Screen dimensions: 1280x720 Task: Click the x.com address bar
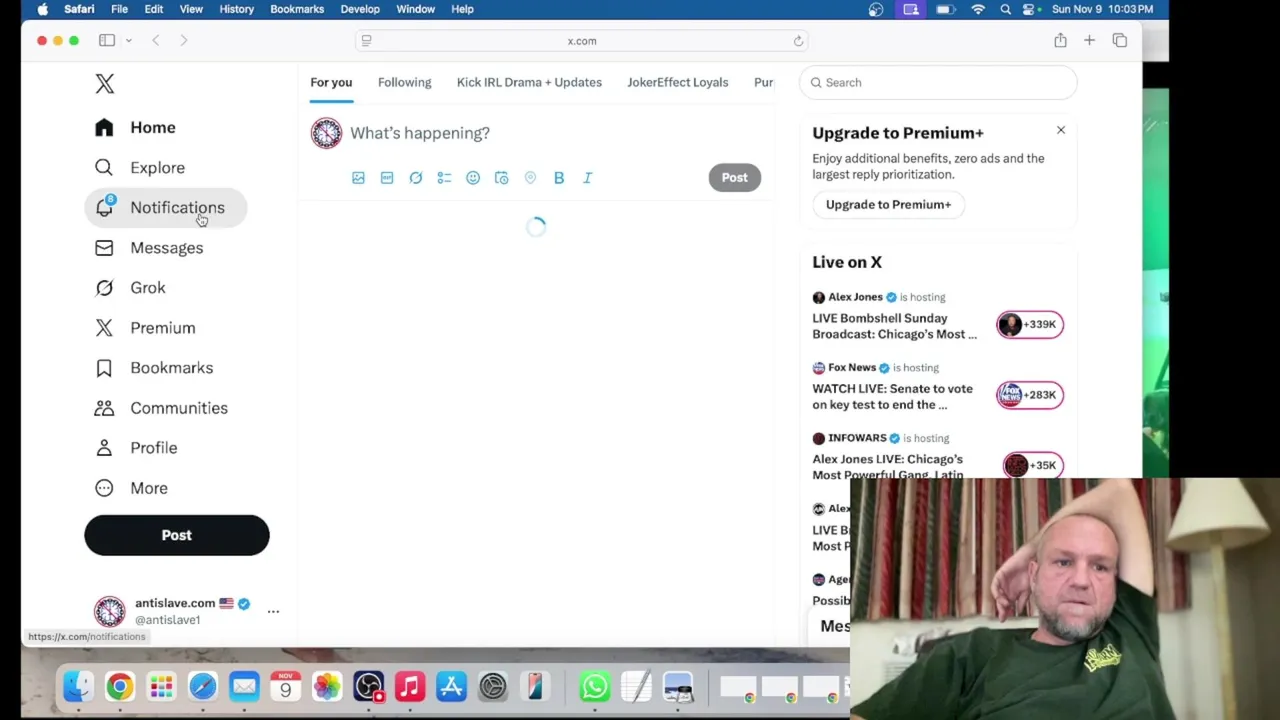click(x=582, y=41)
